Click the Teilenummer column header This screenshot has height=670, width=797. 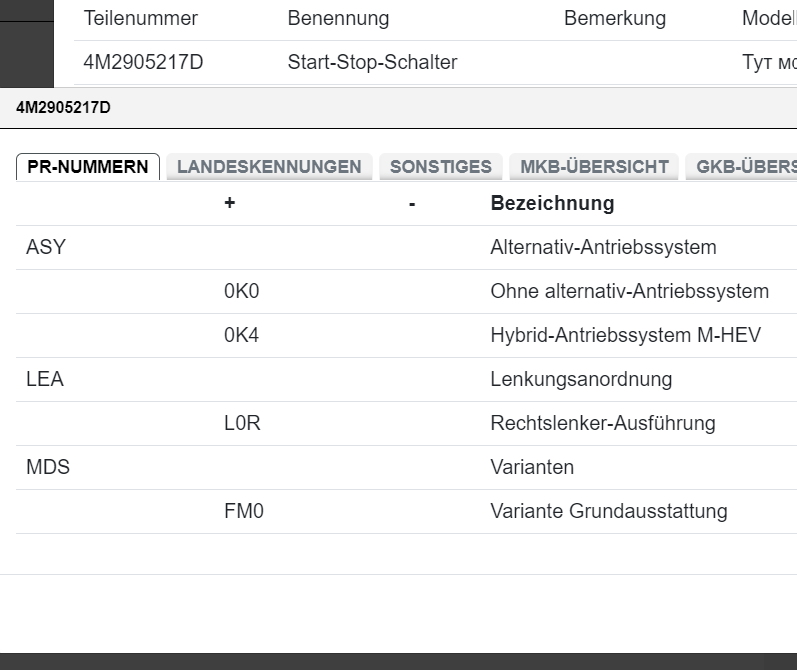point(141,19)
